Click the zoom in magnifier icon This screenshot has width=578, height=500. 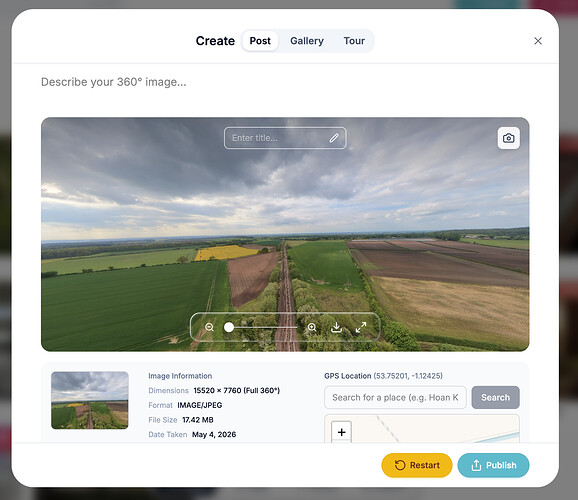(x=312, y=327)
